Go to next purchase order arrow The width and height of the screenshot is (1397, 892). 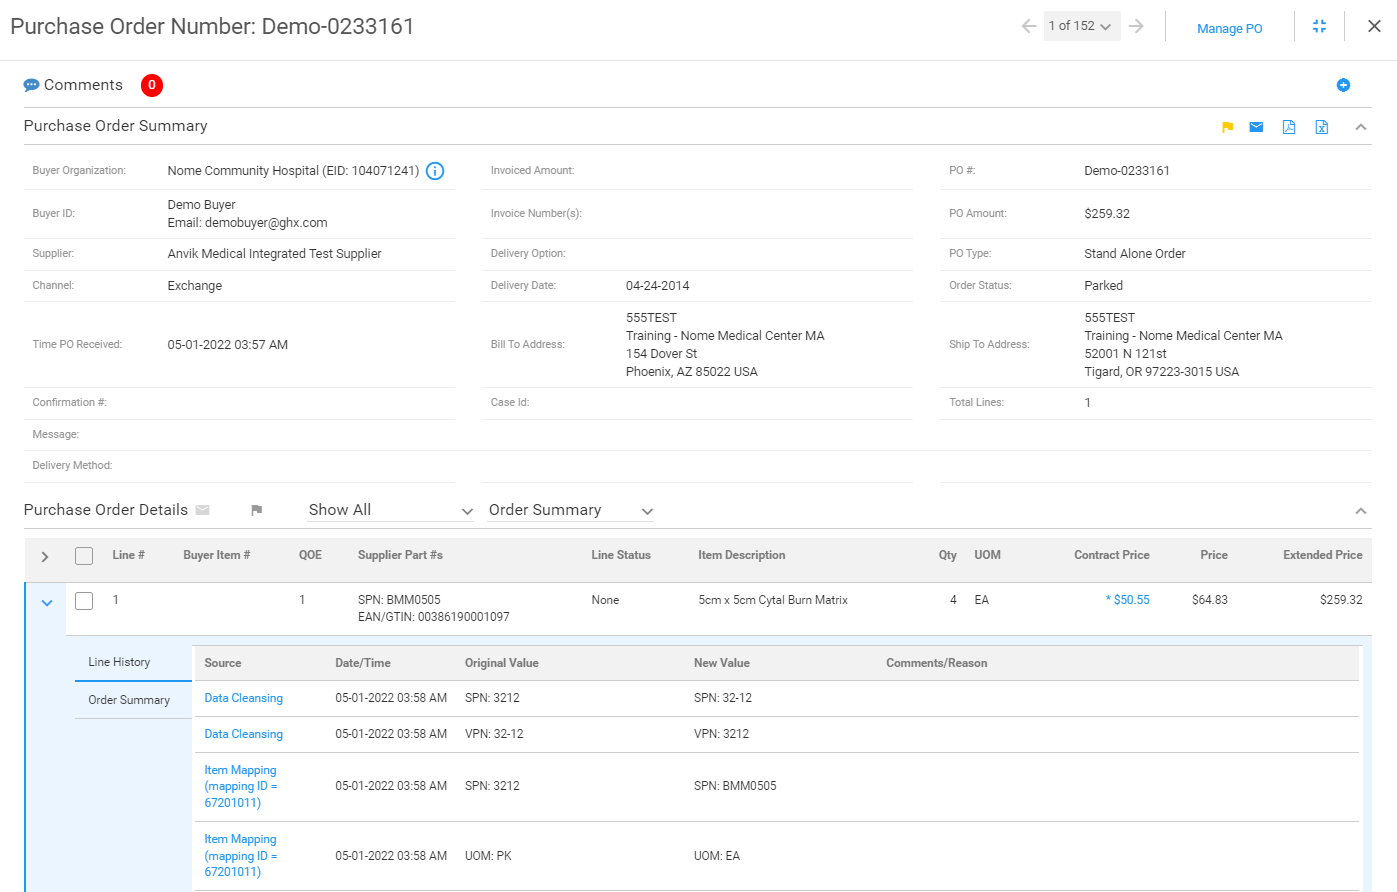point(1136,26)
